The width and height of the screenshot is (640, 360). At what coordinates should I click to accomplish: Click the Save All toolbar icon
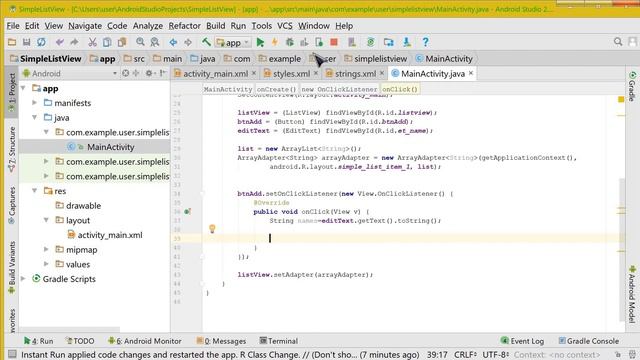pyautogui.click(x=27, y=42)
